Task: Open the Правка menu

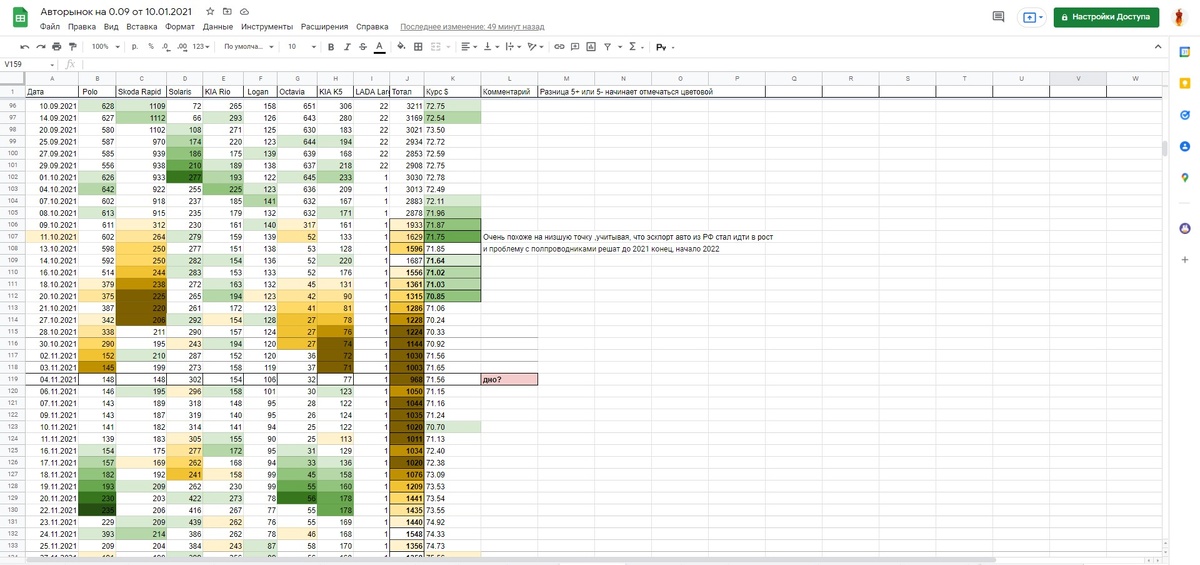Action: click(82, 27)
